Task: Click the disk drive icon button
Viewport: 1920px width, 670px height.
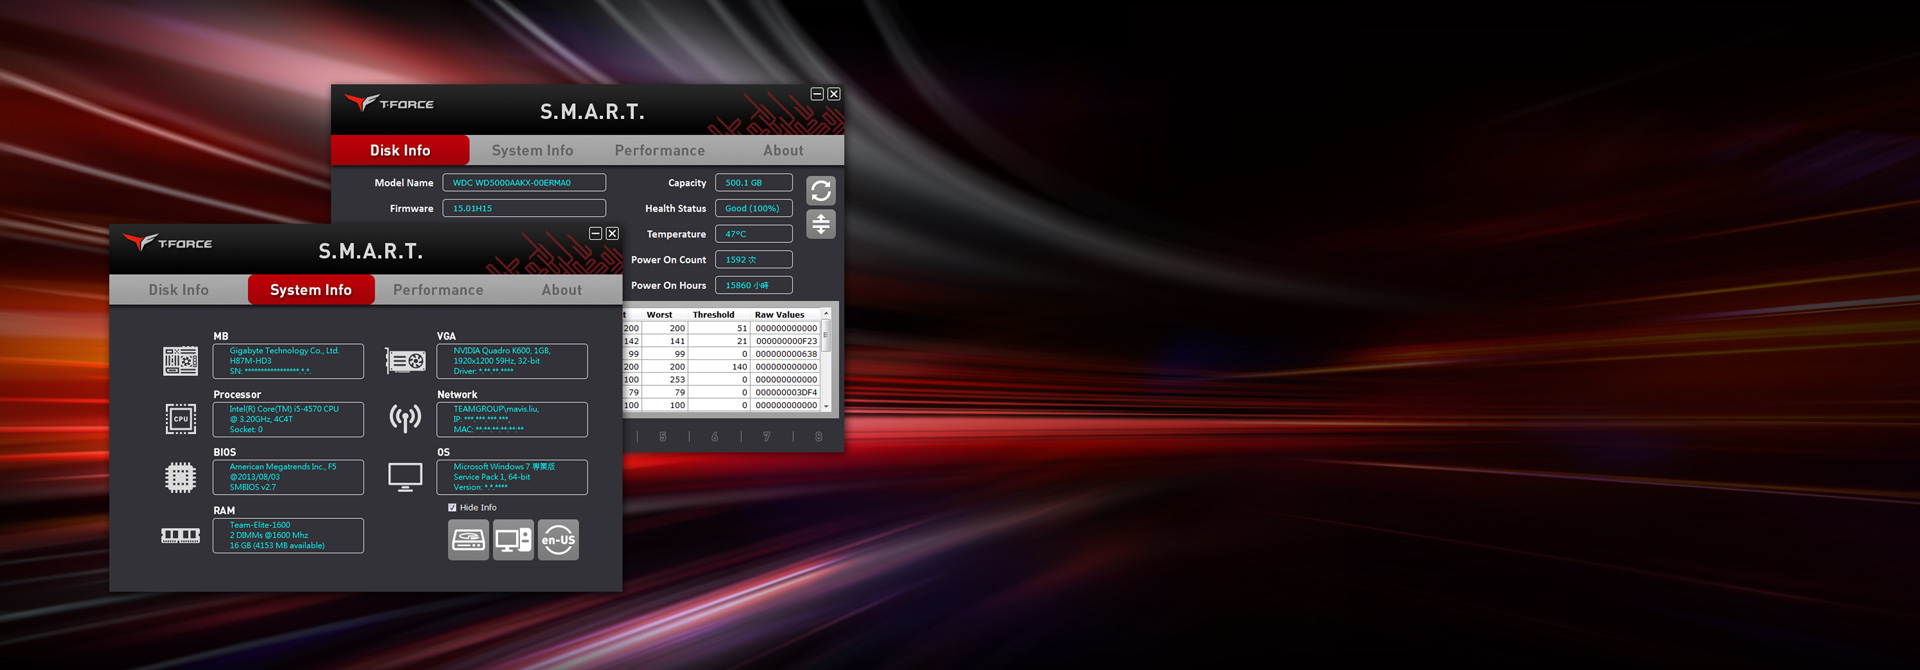Action: [468, 540]
